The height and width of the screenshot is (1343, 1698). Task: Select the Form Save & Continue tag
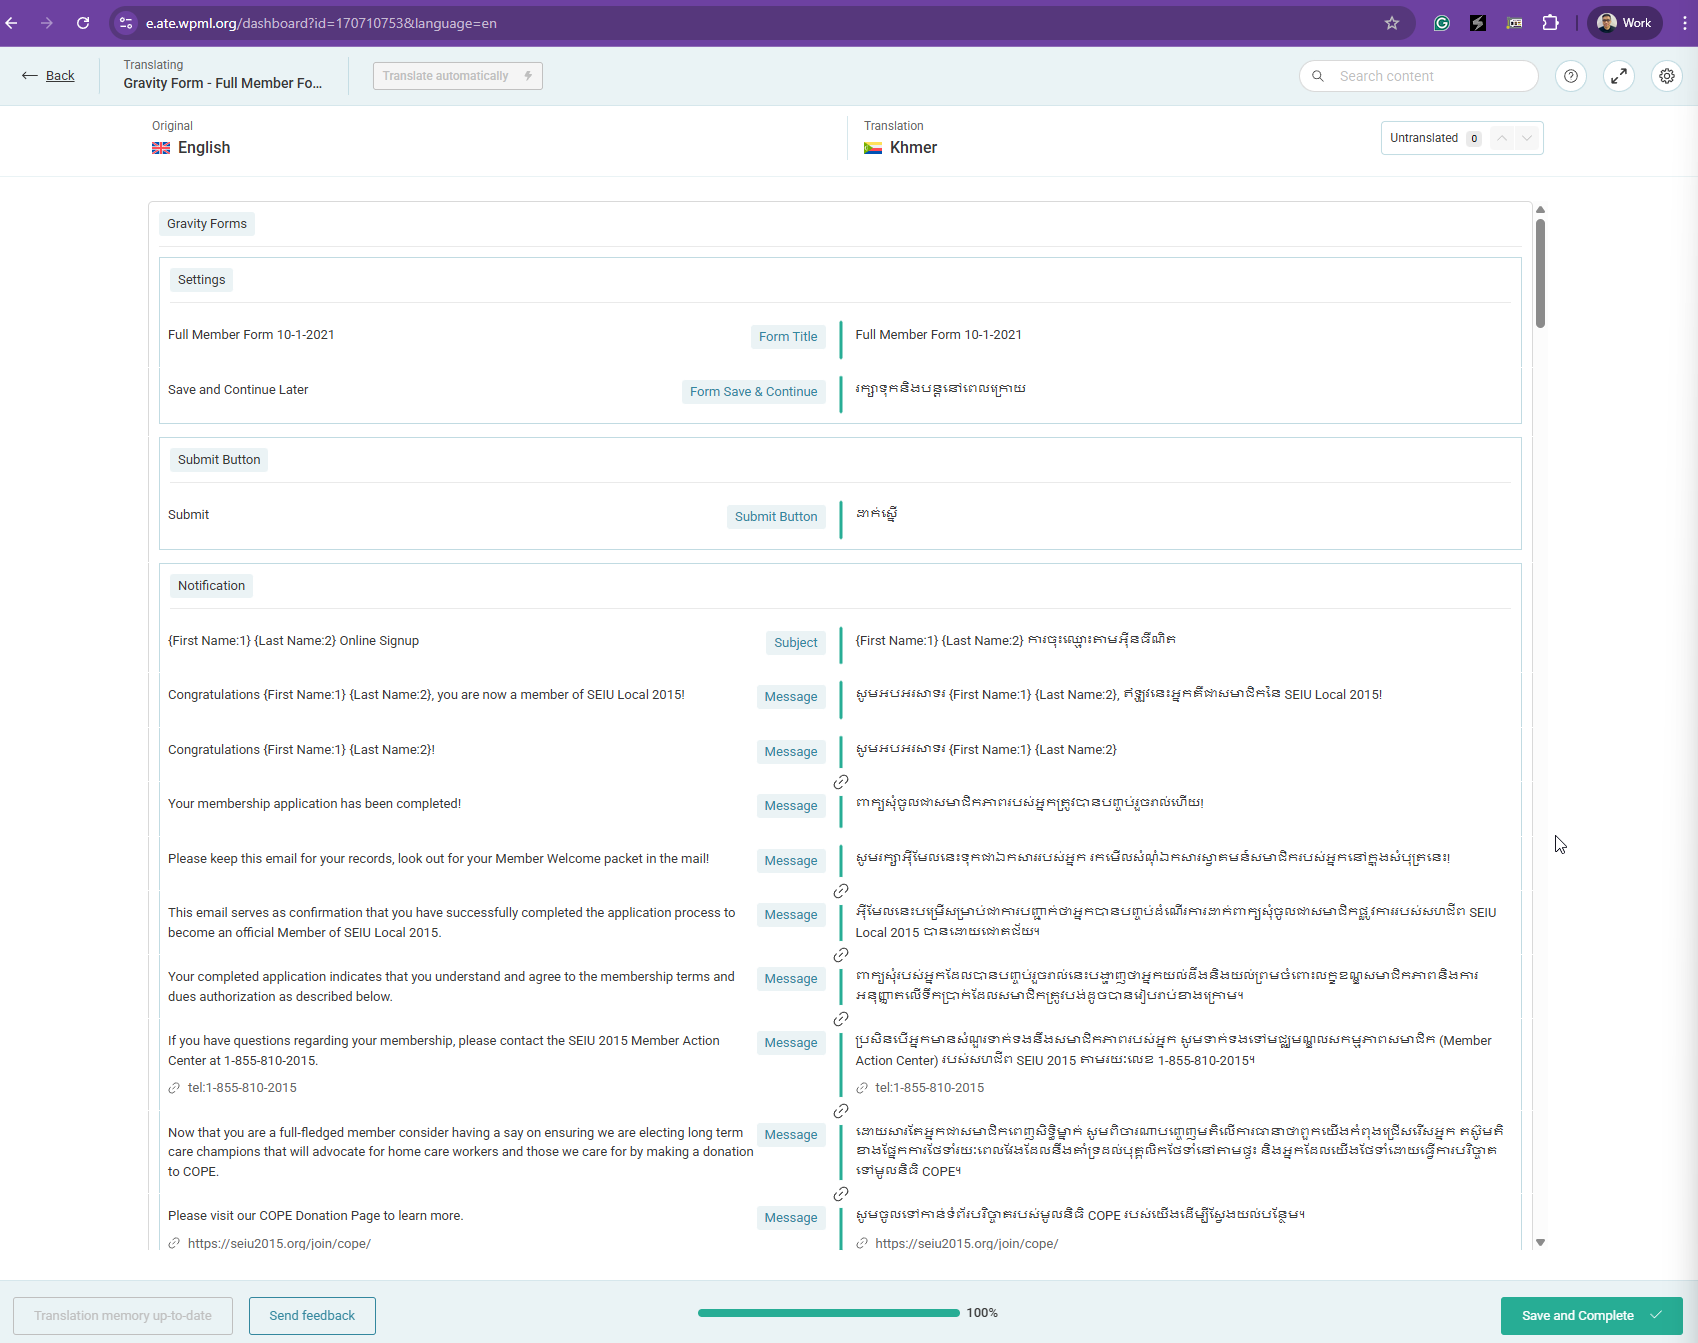point(753,392)
